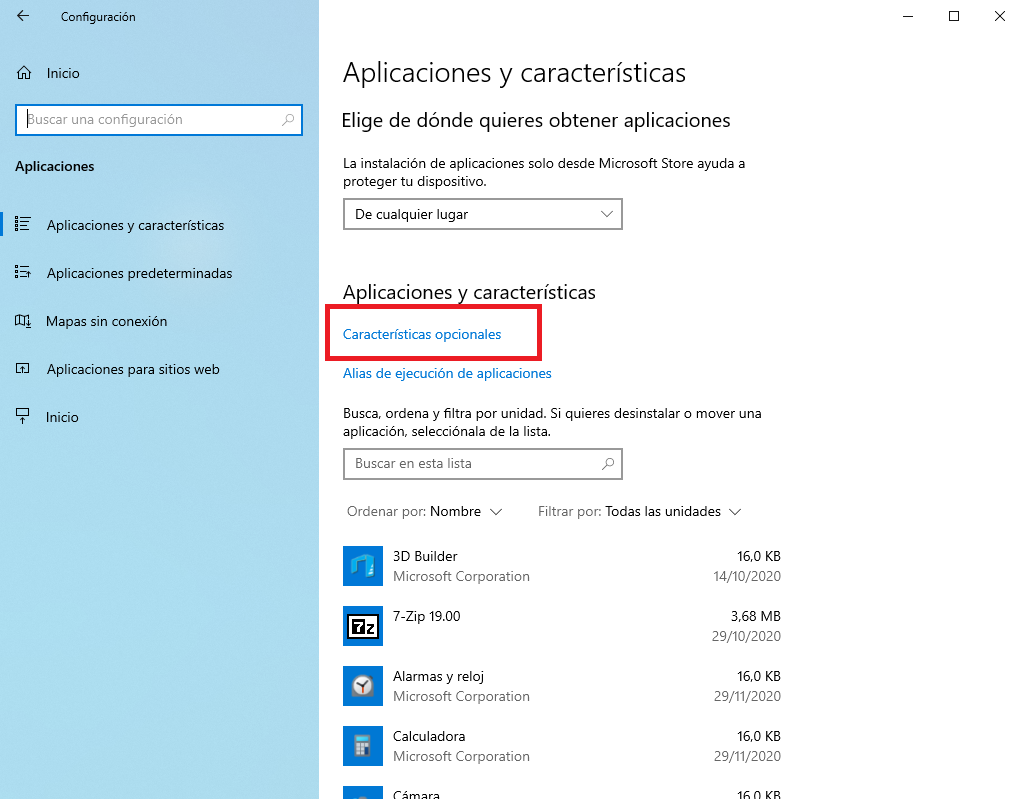Click the 3D Builder app icon
The image size is (1022, 799).
tap(361, 566)
